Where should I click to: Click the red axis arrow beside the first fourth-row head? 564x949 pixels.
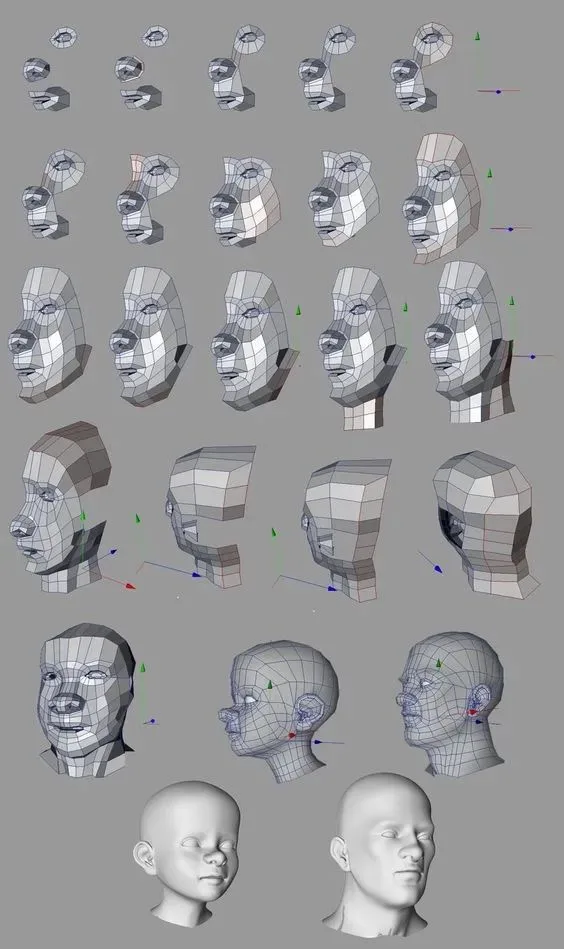click(129, 585)
